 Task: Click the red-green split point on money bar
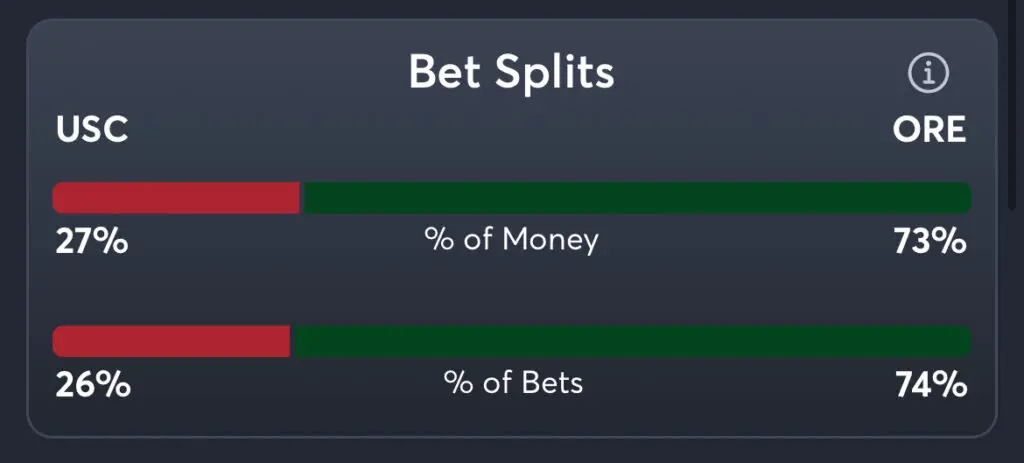pyautogui.click(x=301, y=198)
